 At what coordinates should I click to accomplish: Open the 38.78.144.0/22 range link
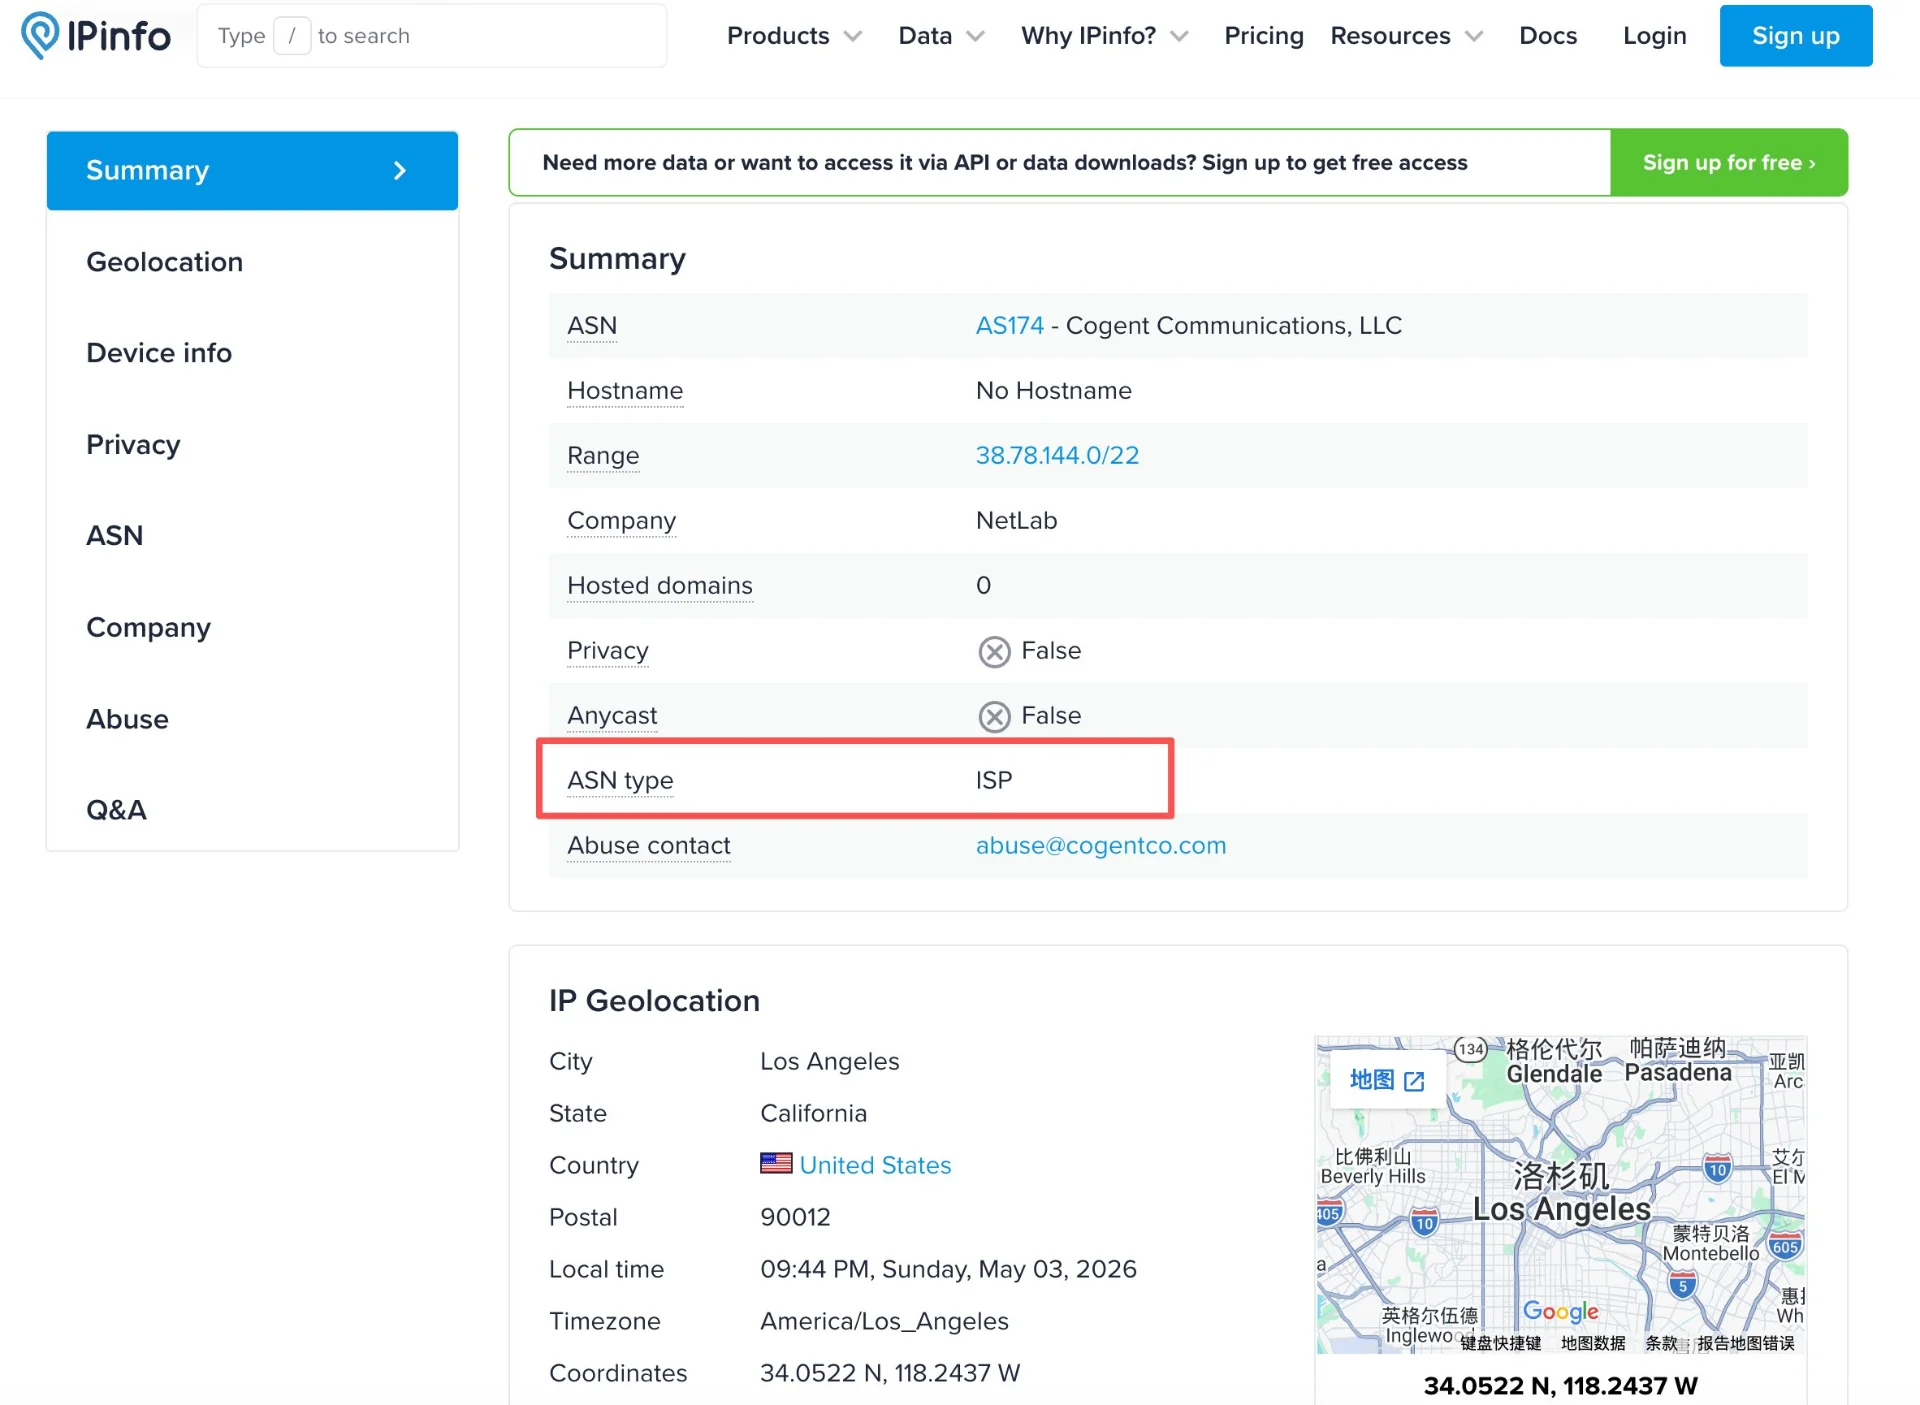click(1057, 456)
